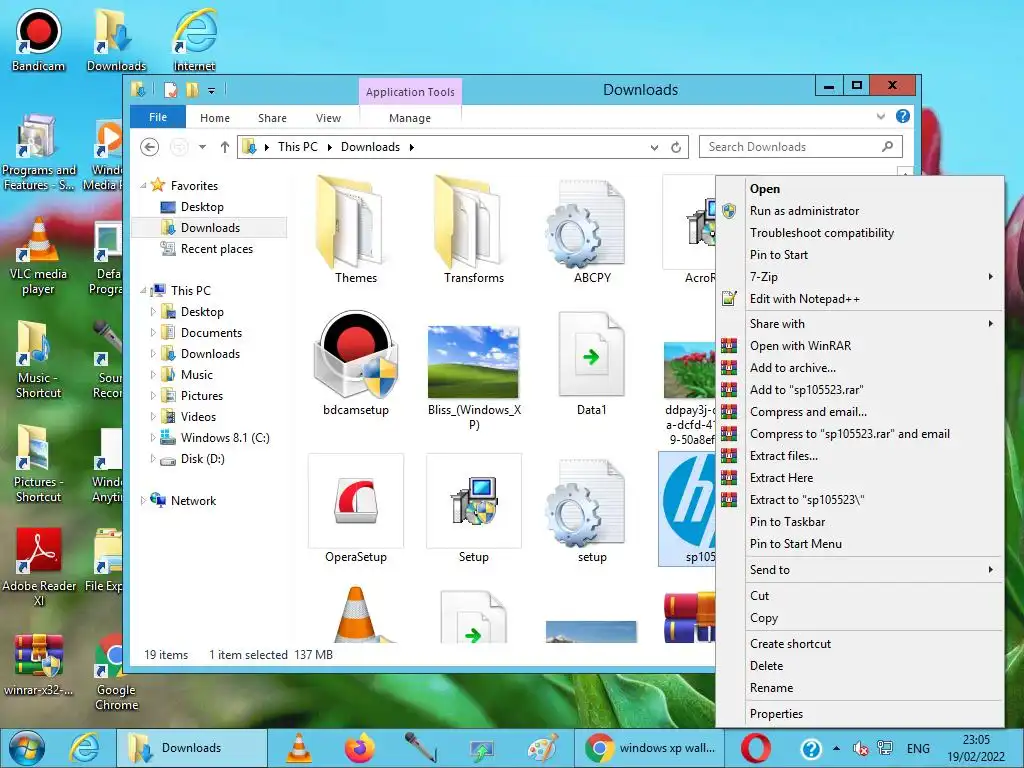Open the File ribbon tab
The width and height of the screenshot is (1024, 768).
click(x=158, y=117)
